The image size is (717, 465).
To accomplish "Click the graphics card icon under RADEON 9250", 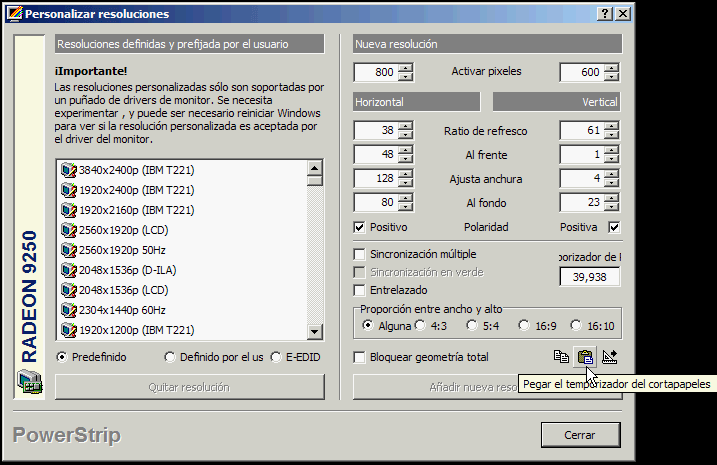I will (x=30, y=382).
